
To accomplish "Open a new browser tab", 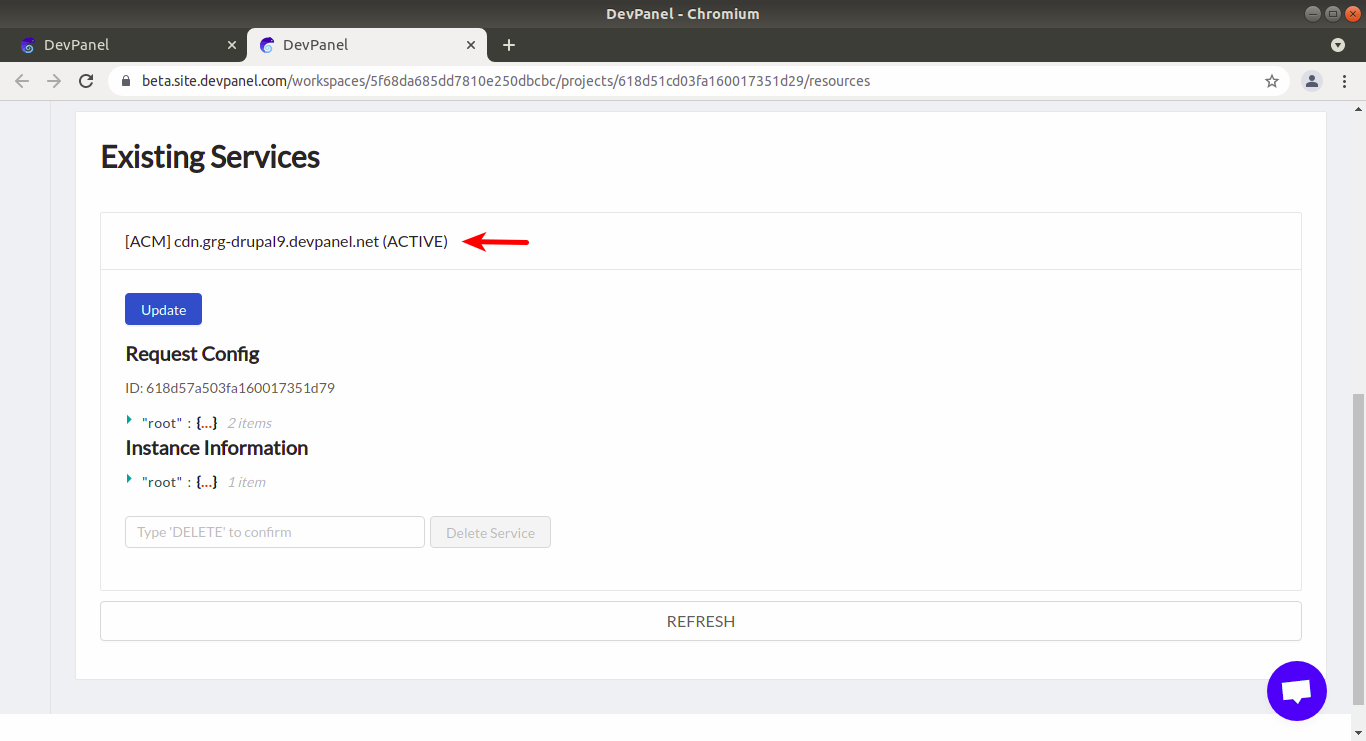I will [x=509, y=45].
